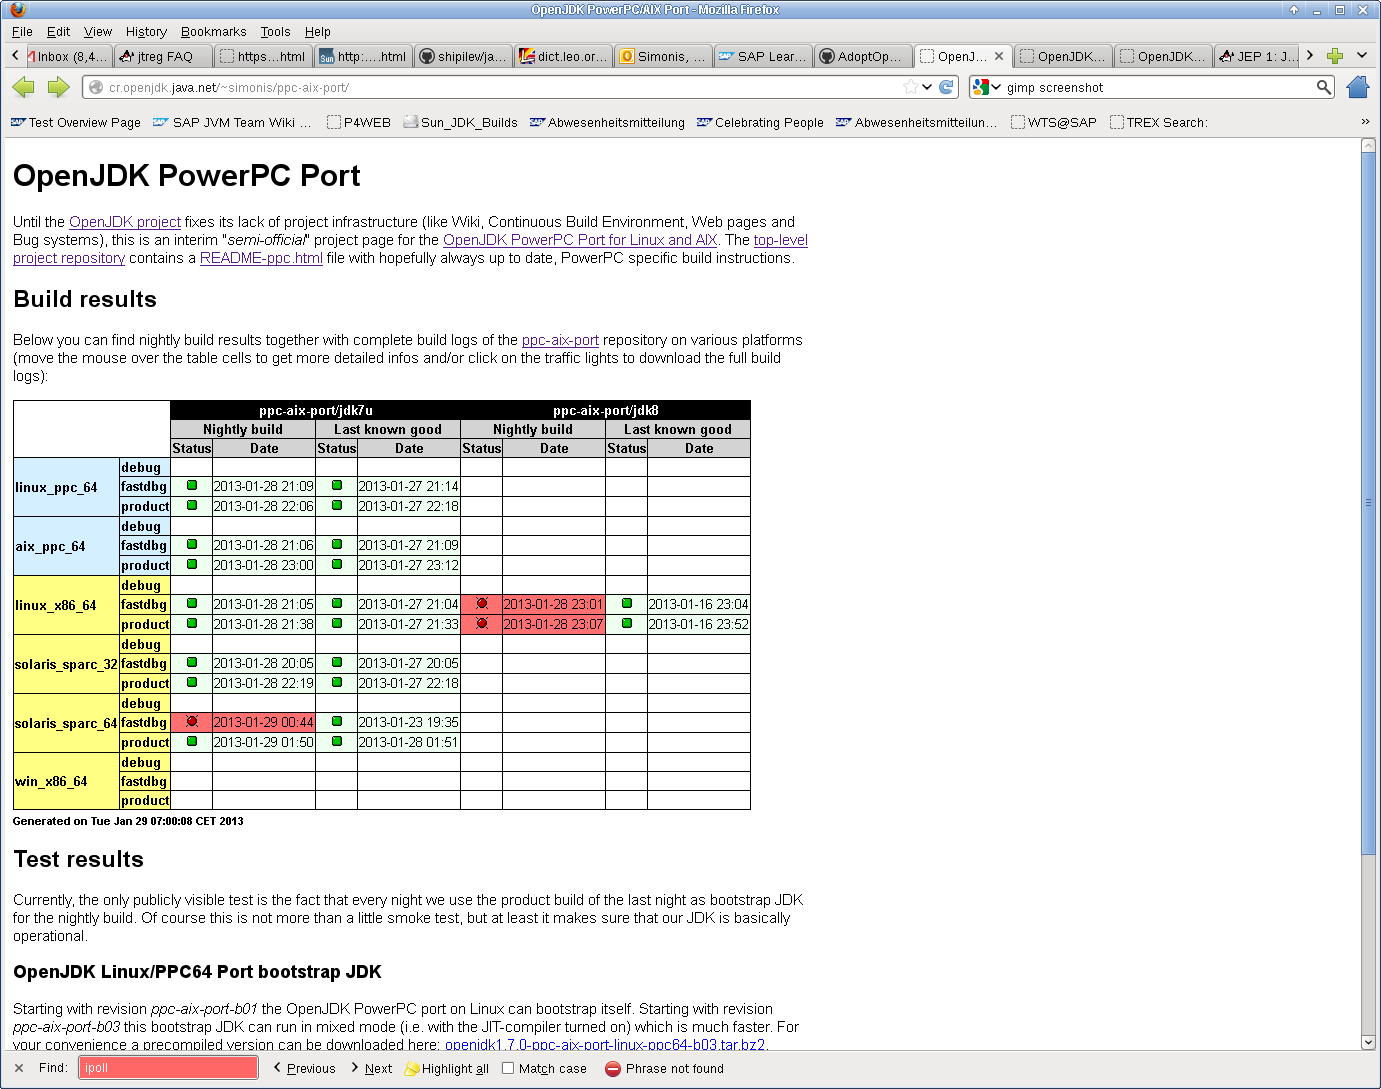Open the list all tabs dropdown
Image resolution: width=1381 pixels, height=1089 pixels.
pos(1362,56)
